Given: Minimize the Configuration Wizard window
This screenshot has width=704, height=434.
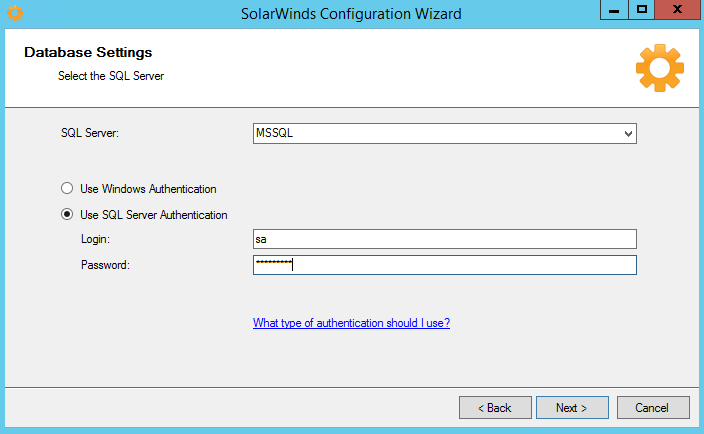Looking at the screenshot, I should tap(614, 10).
